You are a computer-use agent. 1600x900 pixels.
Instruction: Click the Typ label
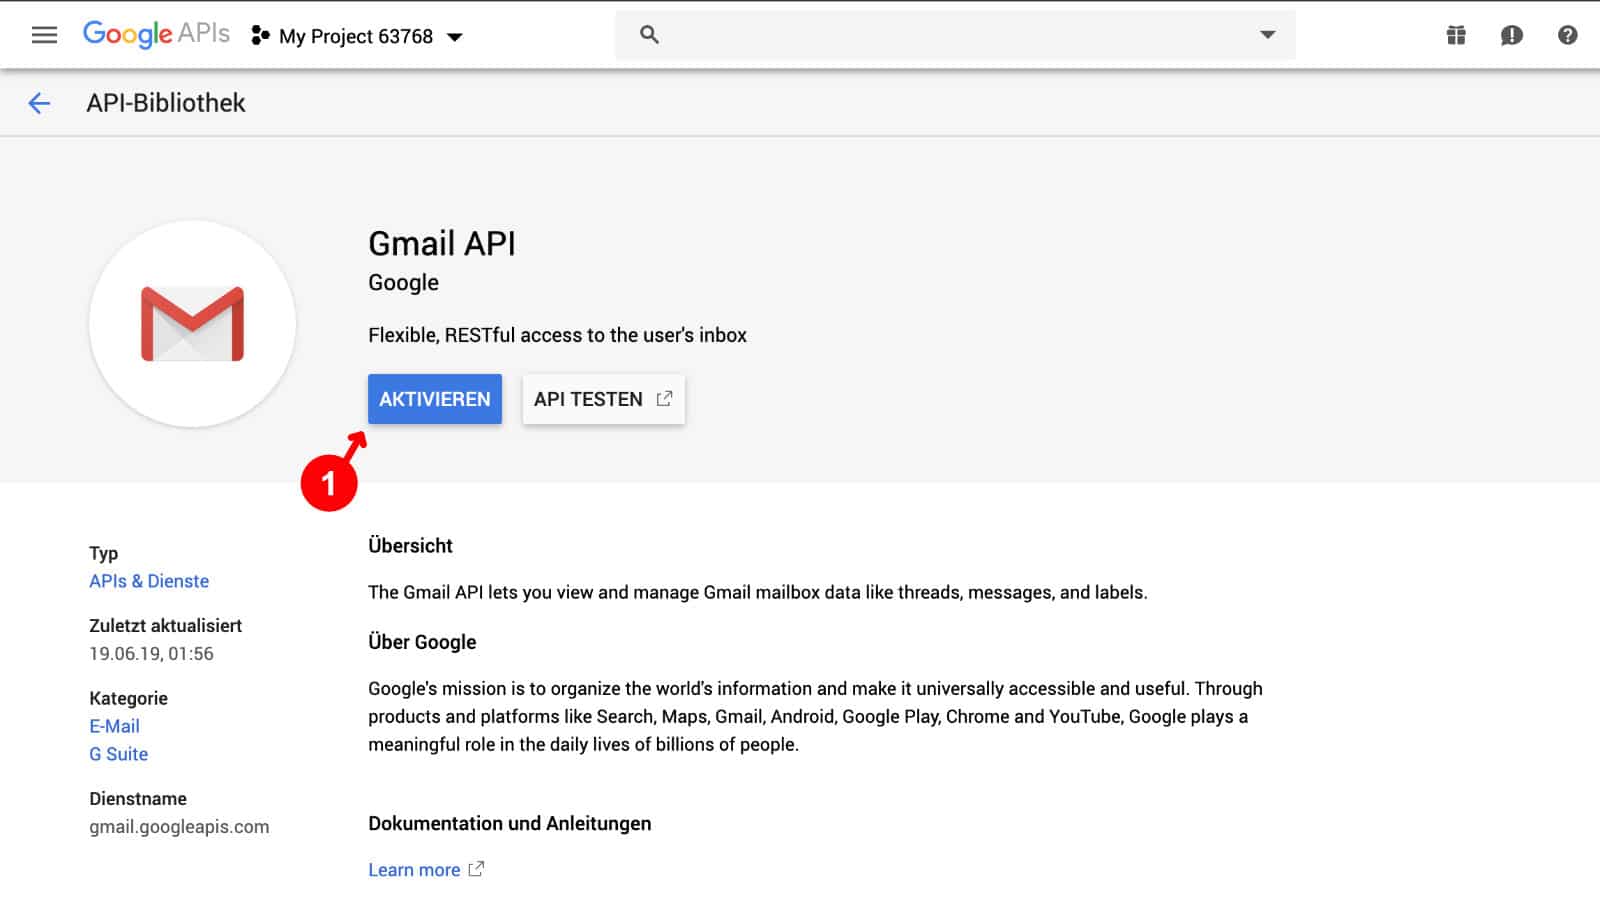tap(103, 553)
